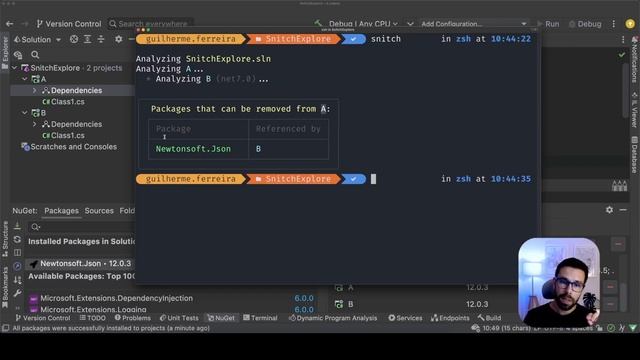Open NuGet settings wrench icon
Image resolution: width=640 pixels, height=360 pixels.
[x=17, y=293]
